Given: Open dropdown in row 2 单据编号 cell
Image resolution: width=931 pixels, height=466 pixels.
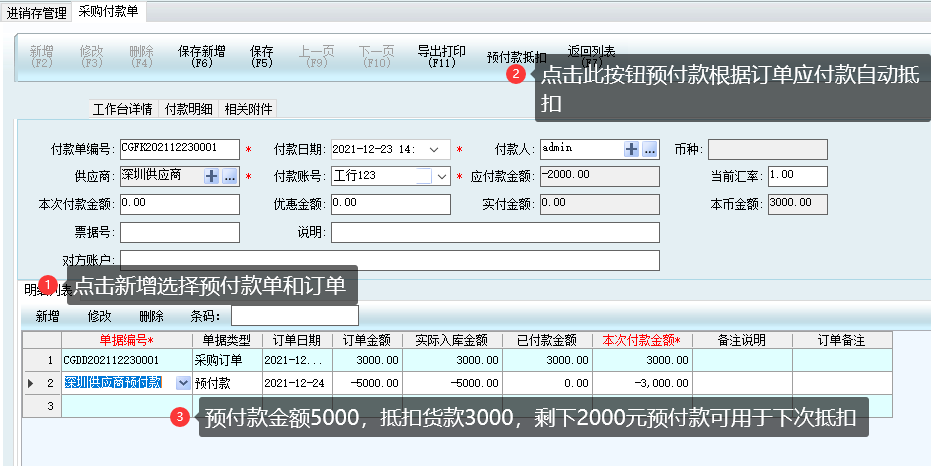Looking at the screenshot, I should pos(182,382).
